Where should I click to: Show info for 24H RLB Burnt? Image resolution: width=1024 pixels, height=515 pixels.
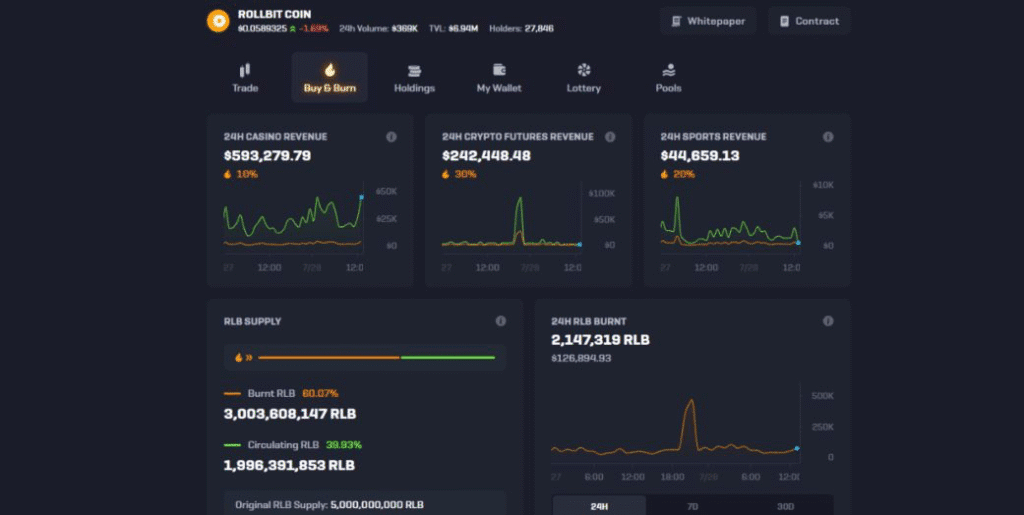[x=828, y=321]
